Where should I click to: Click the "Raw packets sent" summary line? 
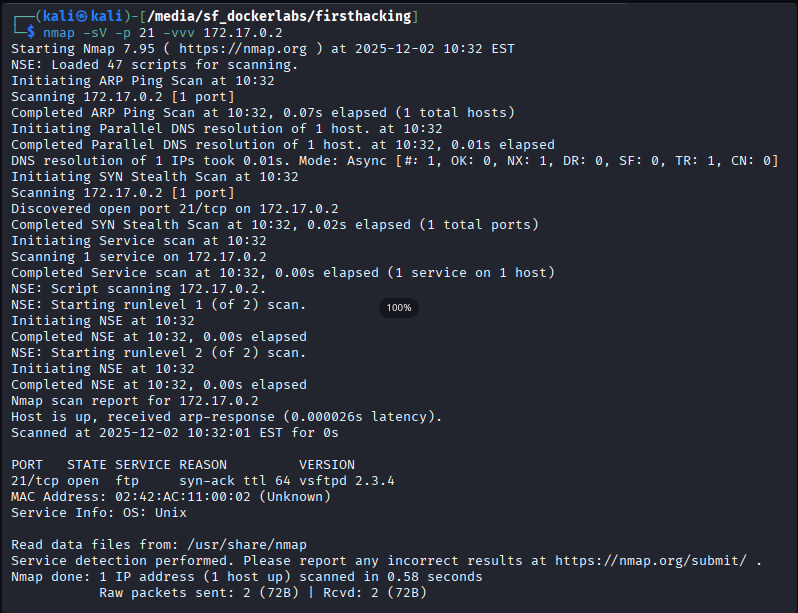click(x=263, y=592)
